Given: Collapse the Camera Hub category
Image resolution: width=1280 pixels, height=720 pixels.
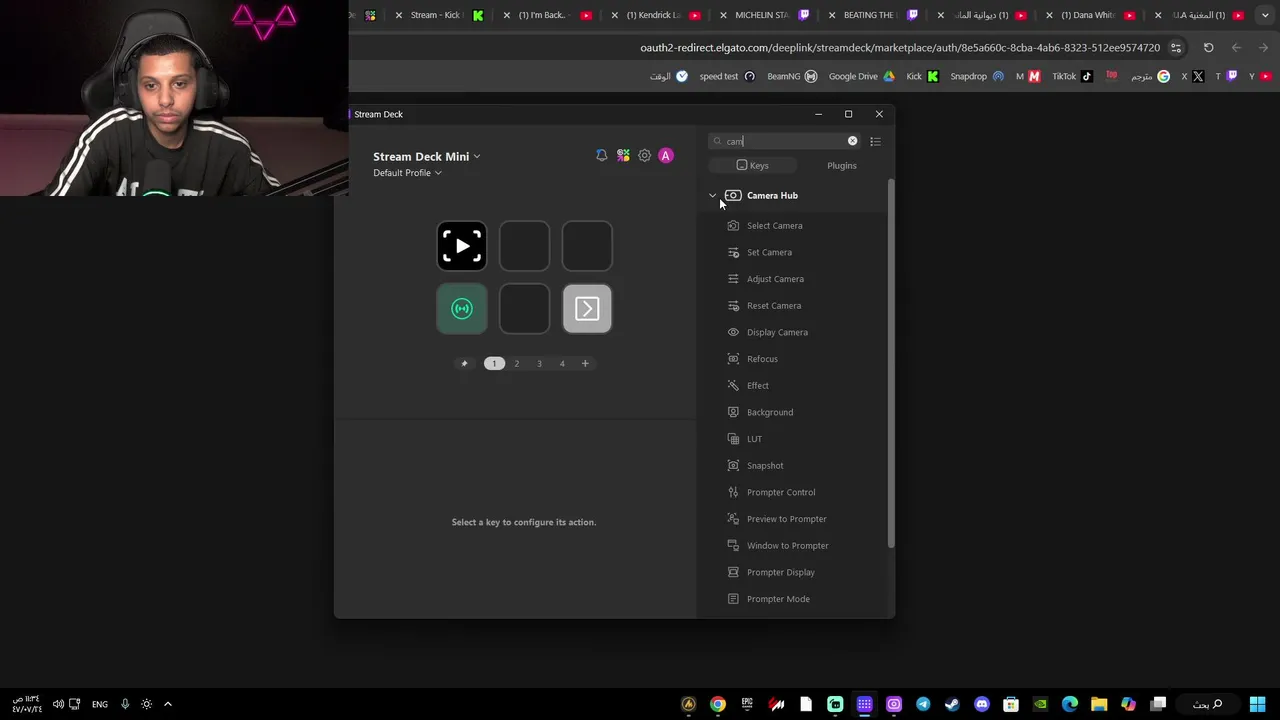Looking at the screenshot, I should 713,196.
